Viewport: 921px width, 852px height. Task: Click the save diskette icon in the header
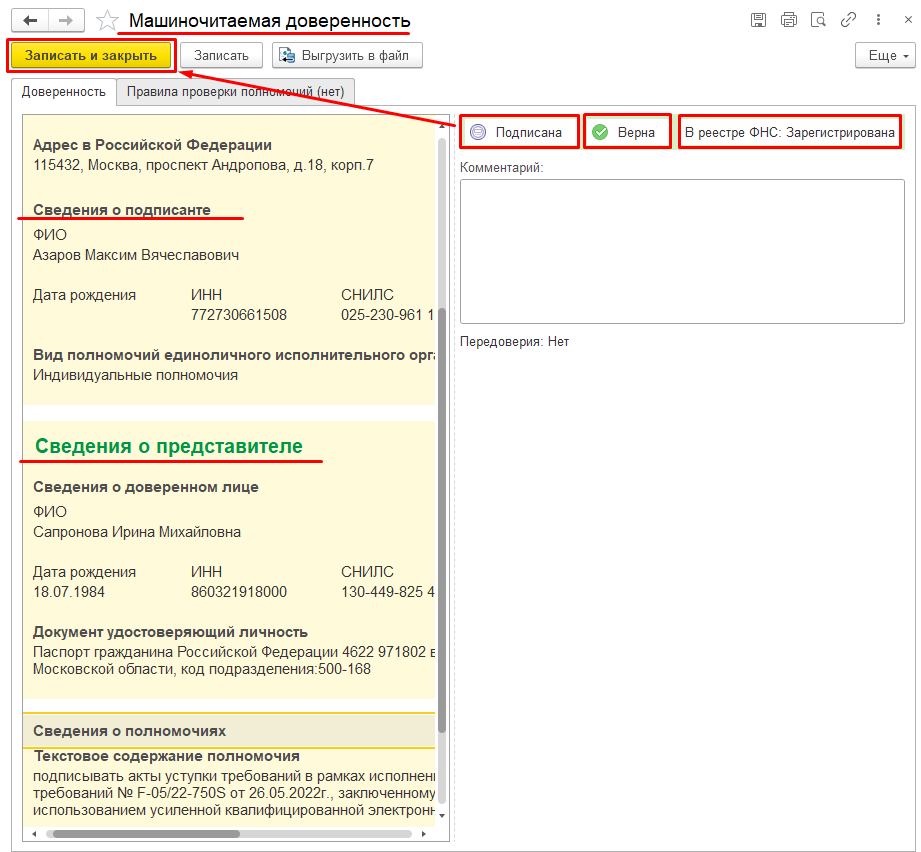click(x=758, y=20)
